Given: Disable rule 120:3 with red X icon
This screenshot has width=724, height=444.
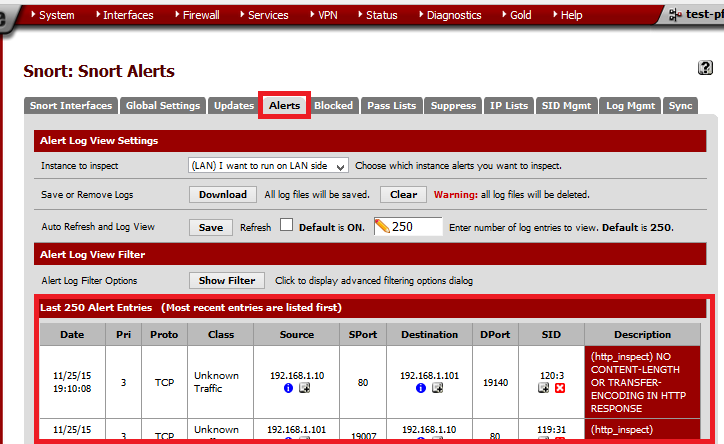Looking at the screenshot, I should point(559,388).
